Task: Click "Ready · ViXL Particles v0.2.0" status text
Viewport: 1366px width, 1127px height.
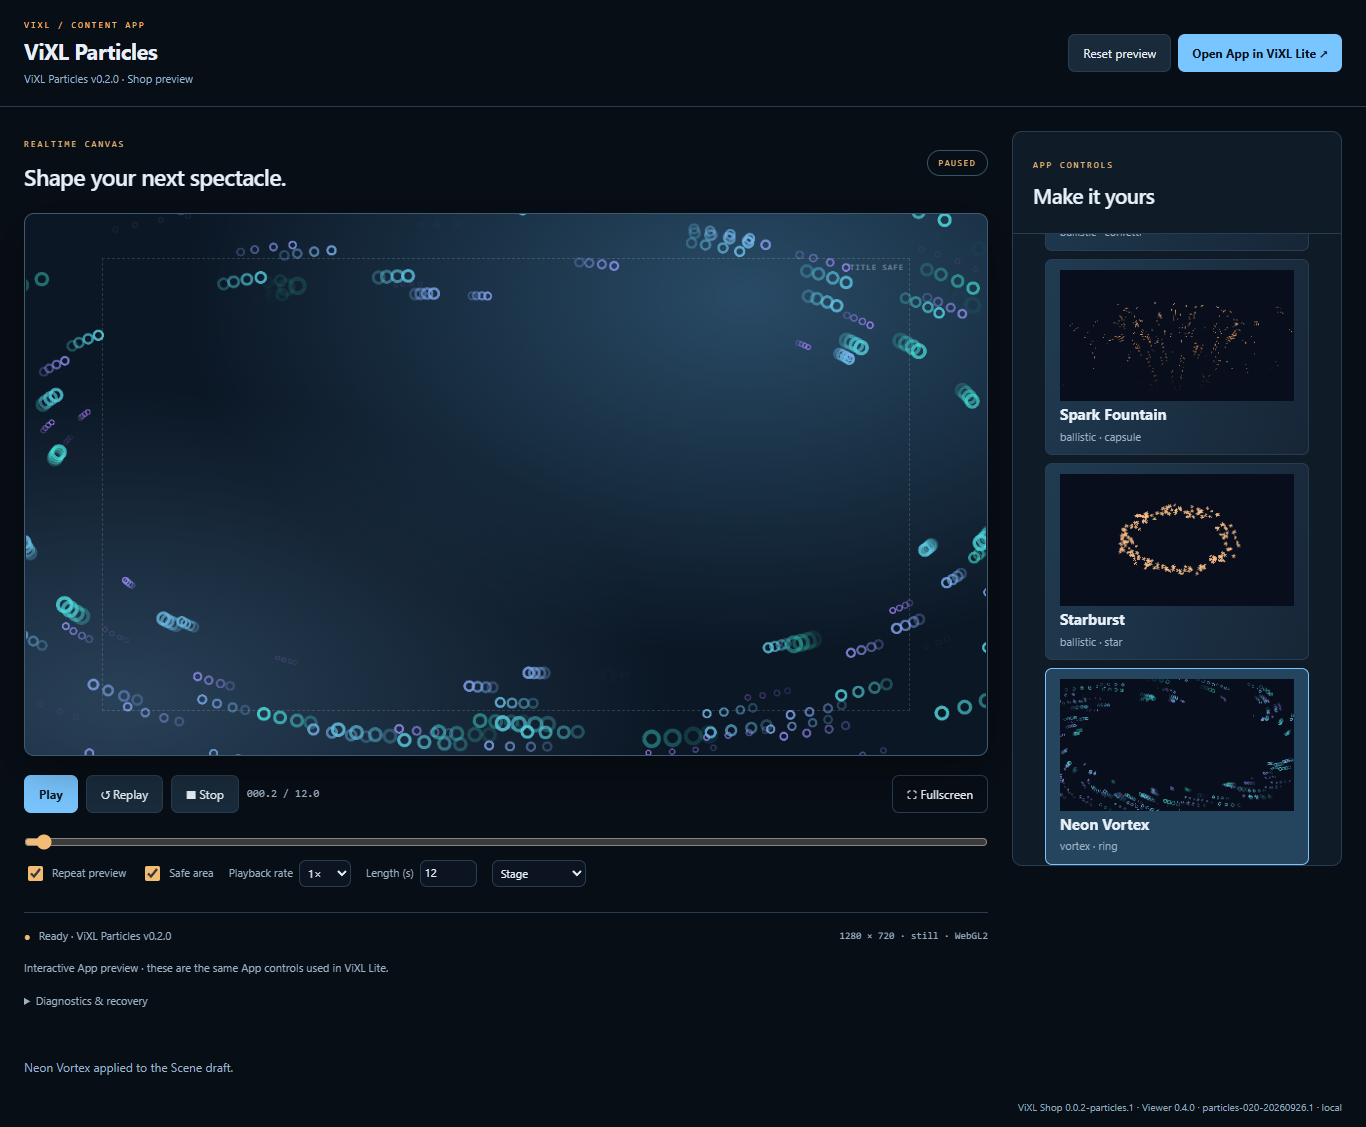Action: tap(105, 936)
